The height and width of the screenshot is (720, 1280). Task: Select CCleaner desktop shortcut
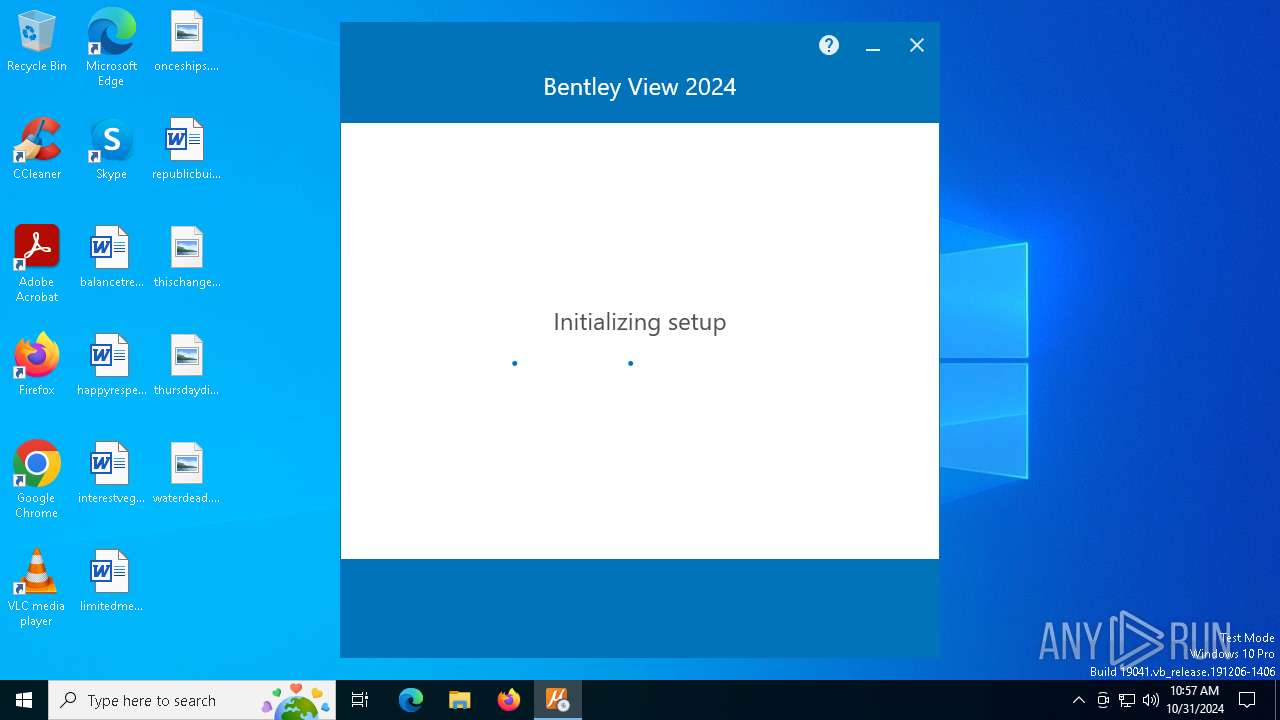(37, 150)
